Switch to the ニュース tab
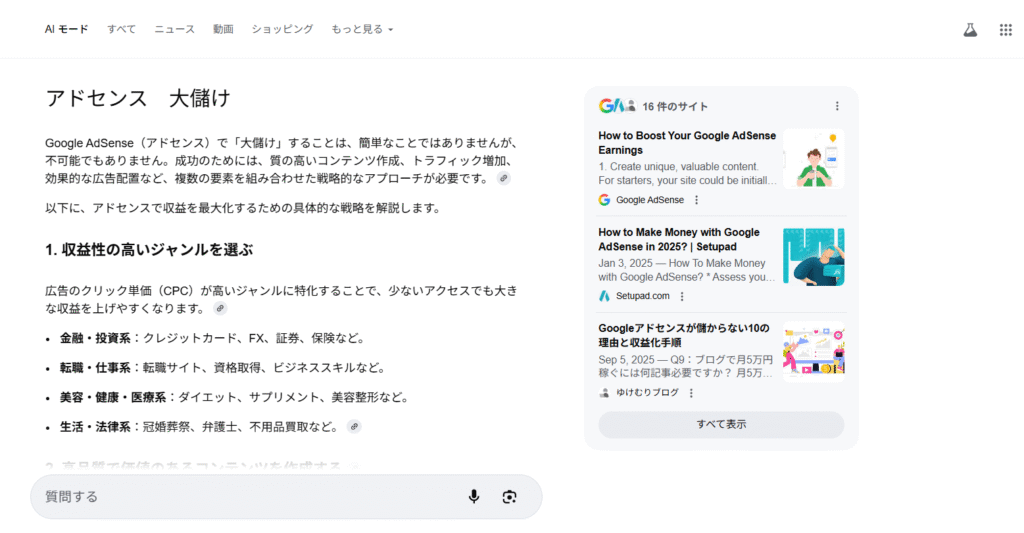 pos(174,30)
